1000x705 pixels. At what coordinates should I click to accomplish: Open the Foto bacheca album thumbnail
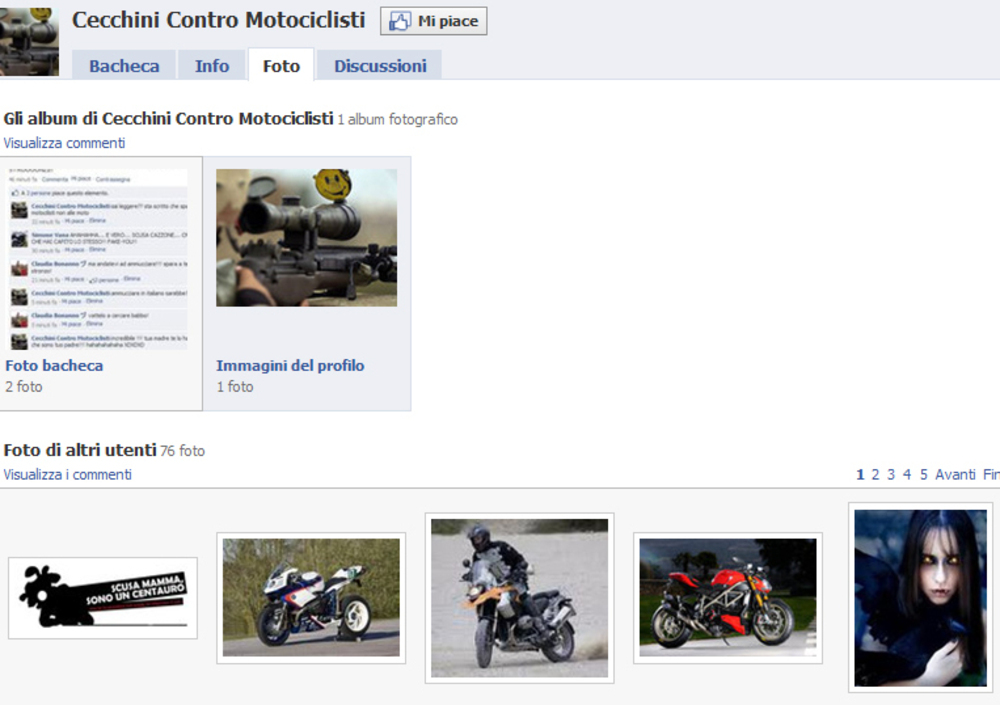pos(98,259)
